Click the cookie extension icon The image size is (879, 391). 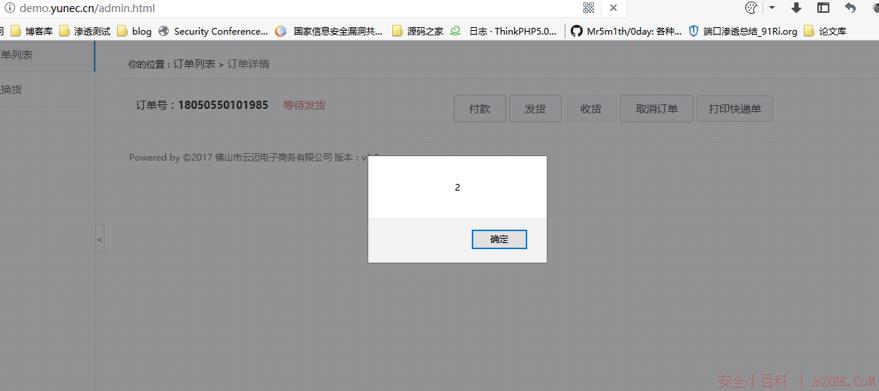click(751, 8)
